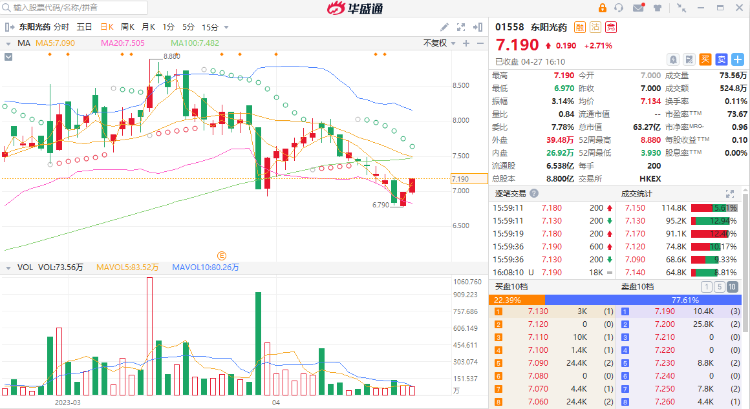Click the MAVOL10:80.26万 label
The image size is (750, 409).
pos(205,267)
